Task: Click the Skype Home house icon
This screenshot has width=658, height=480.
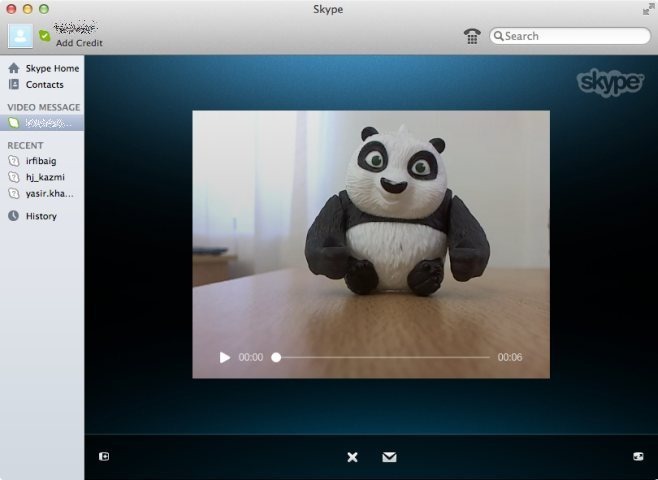Action: (x=14, y=68)
